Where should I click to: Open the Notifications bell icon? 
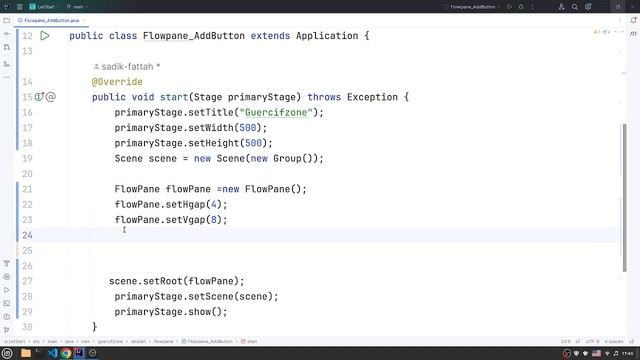pos(633,20)
